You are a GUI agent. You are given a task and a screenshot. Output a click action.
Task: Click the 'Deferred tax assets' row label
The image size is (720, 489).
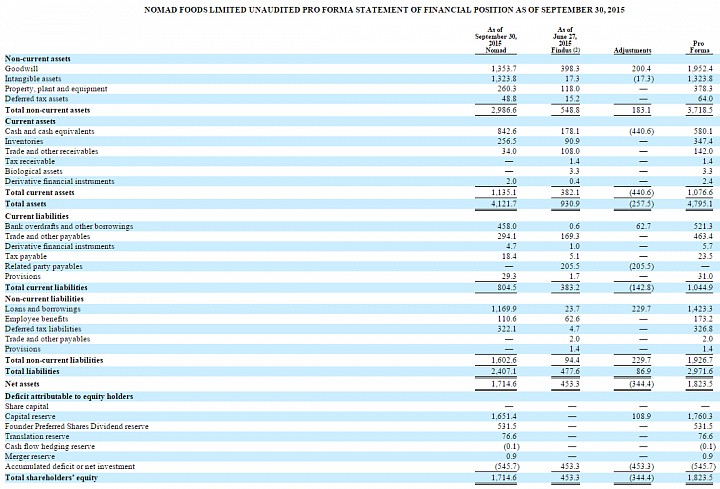(x=36, y=99)
